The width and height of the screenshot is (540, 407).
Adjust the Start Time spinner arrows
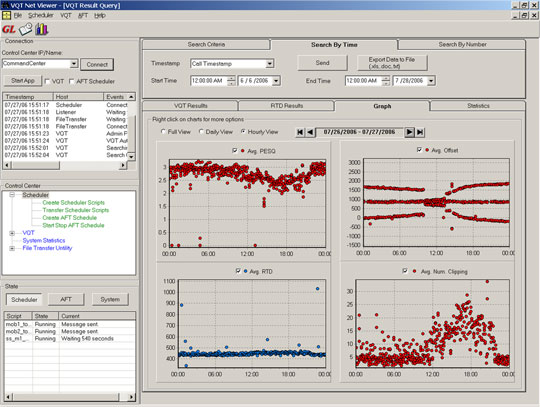pyautogui.click(x=231, y=81)
